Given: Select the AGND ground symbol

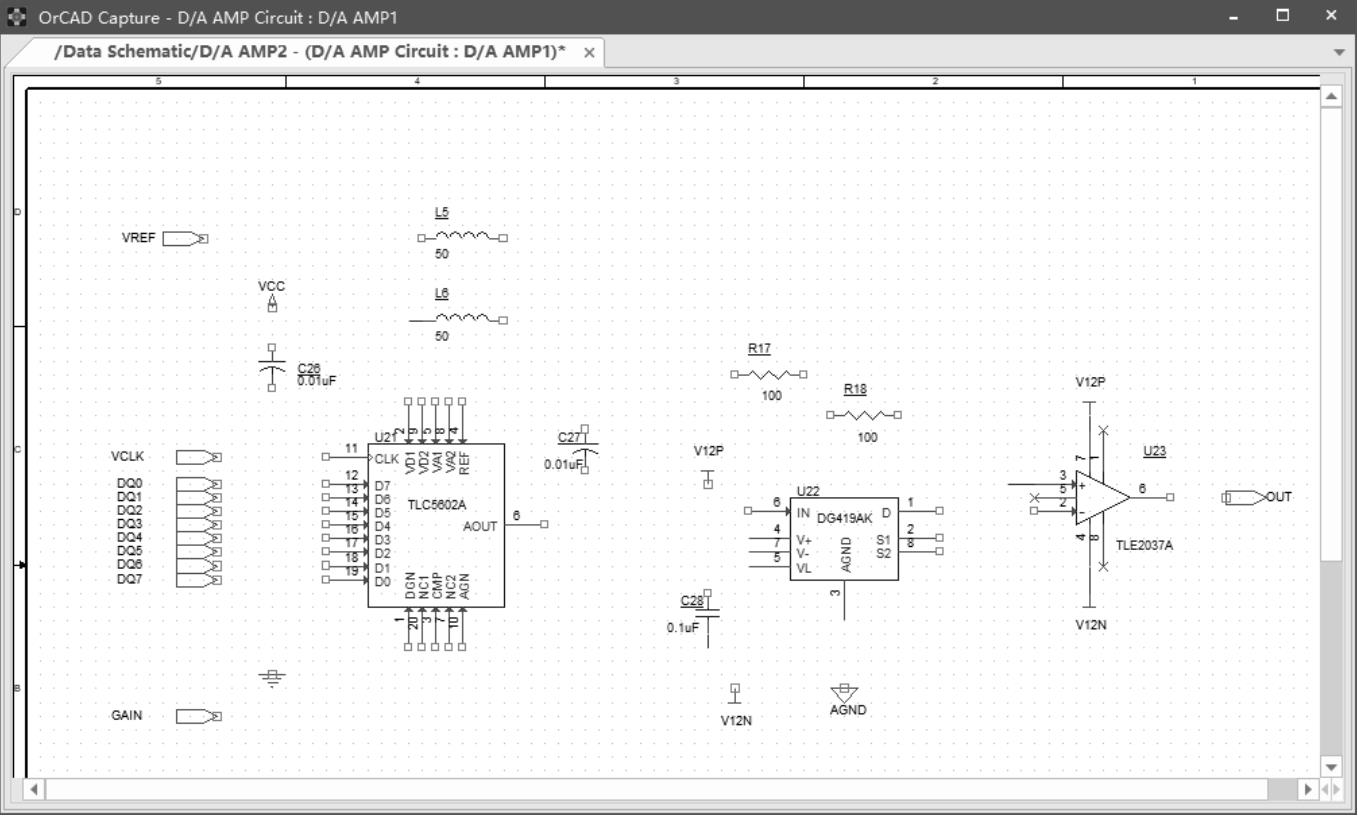Looking at the screenshot, I should tap(844, 692).
